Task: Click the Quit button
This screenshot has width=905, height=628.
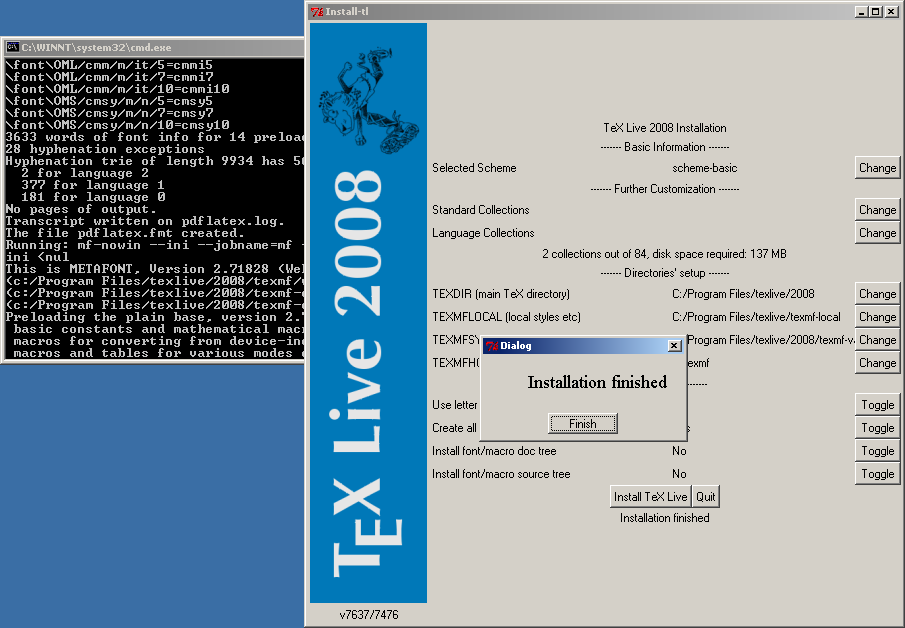Action: click(x=706, y=497)
